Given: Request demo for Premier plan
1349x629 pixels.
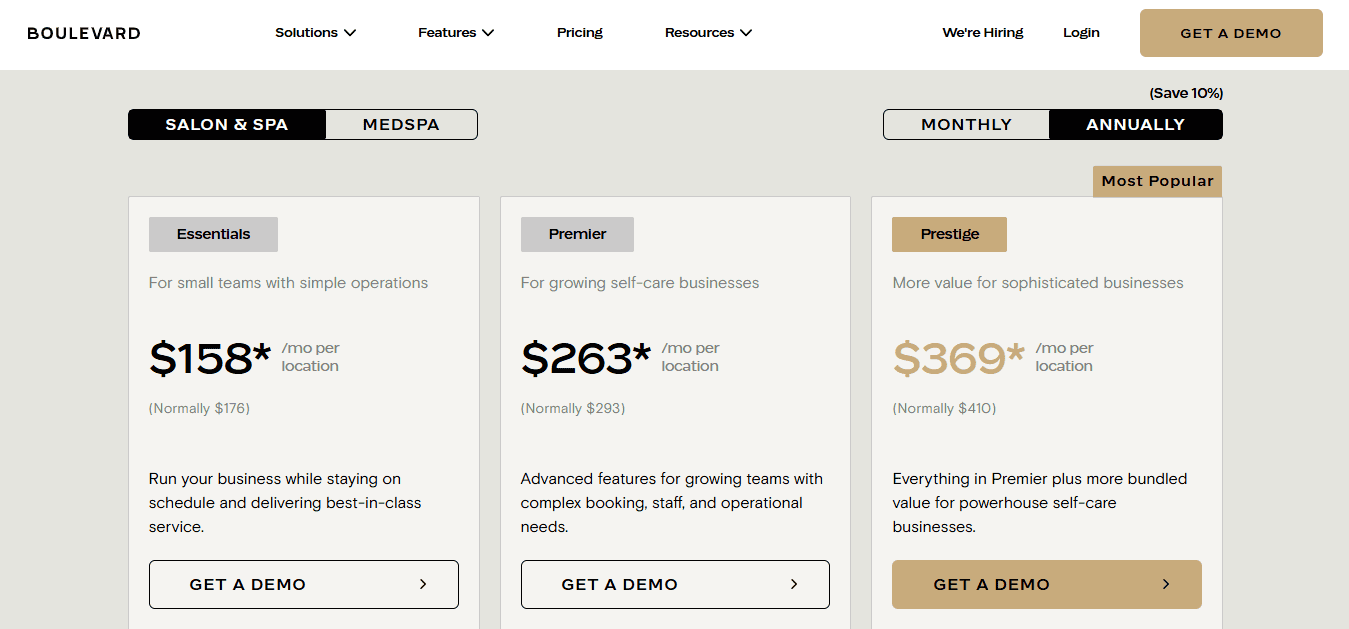Looking at the screenshot, I should [x=675, y=584].
